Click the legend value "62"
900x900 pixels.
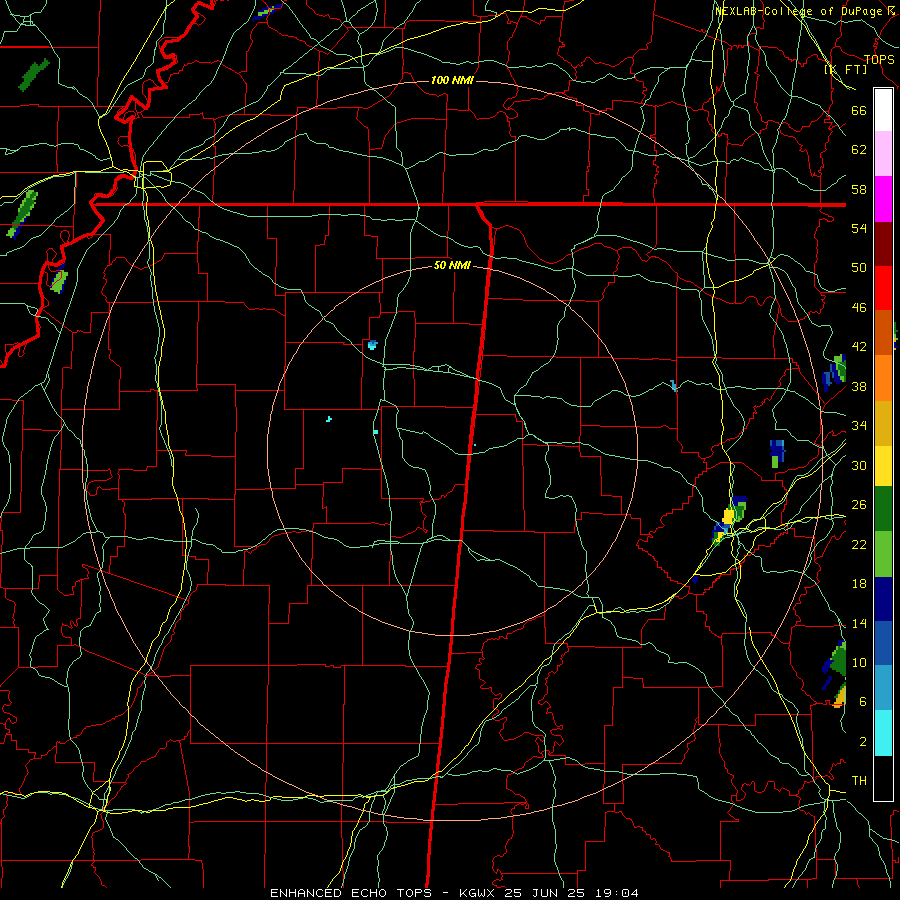[x=859, y=150]
